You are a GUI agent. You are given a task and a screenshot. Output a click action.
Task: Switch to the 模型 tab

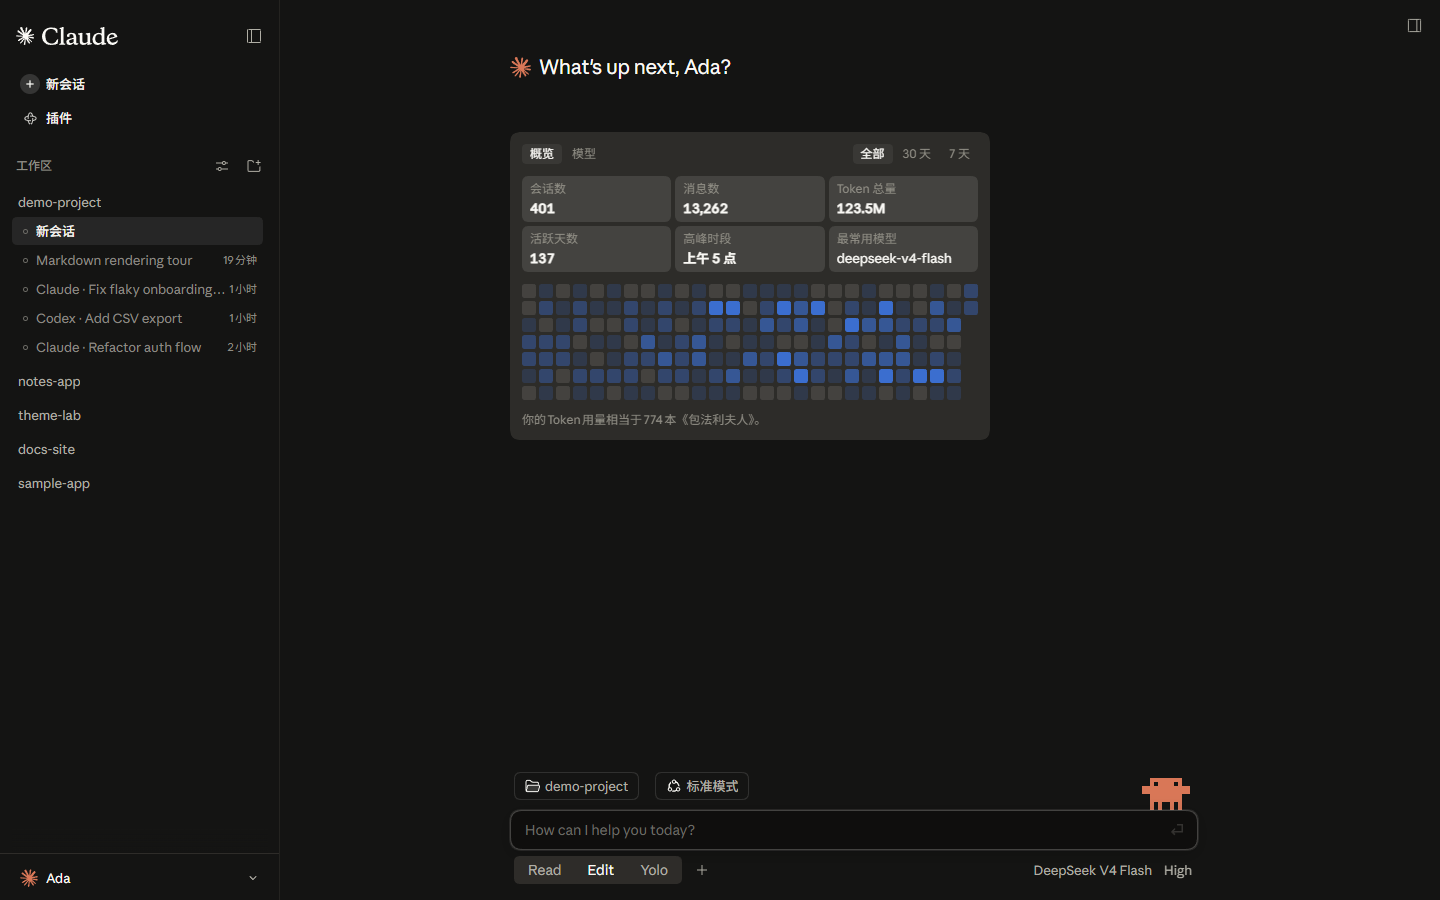pyautogui.click(x=584, y=154)
